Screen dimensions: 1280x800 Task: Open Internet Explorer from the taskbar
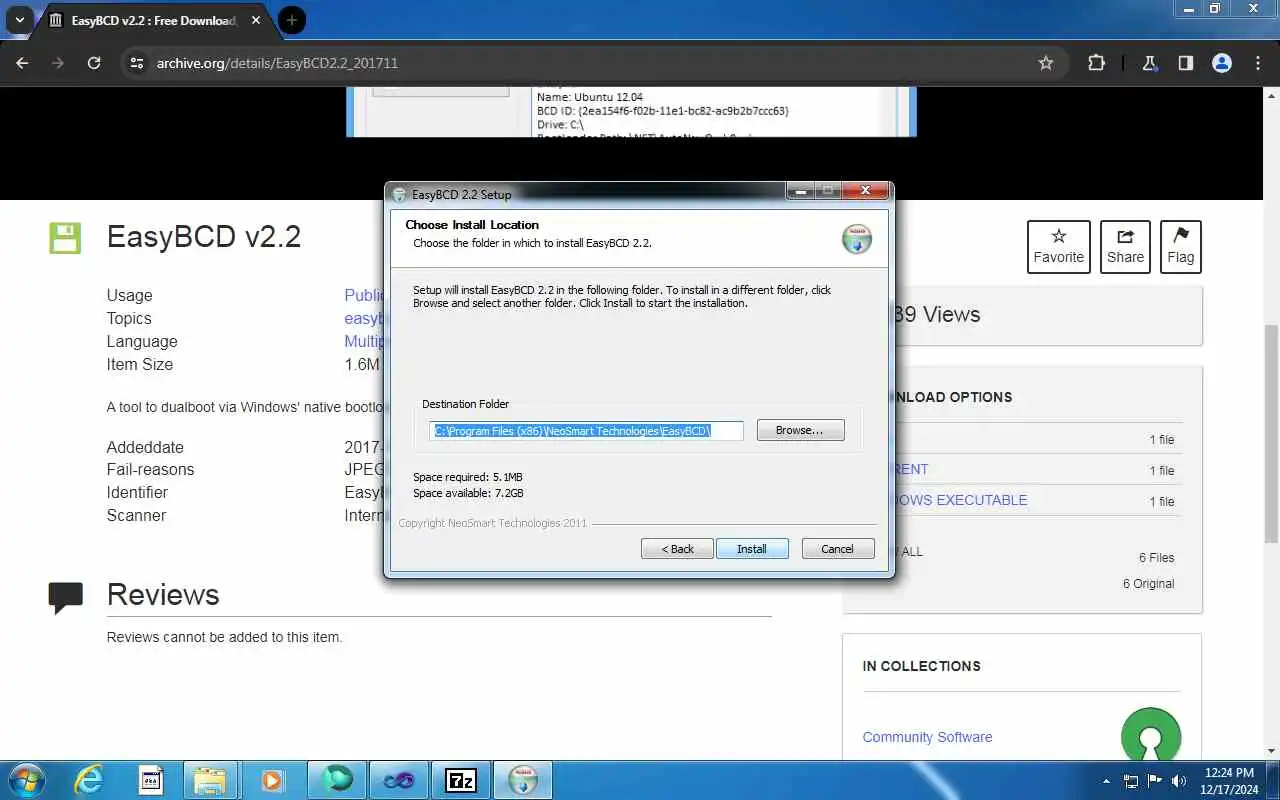[89, 780]
